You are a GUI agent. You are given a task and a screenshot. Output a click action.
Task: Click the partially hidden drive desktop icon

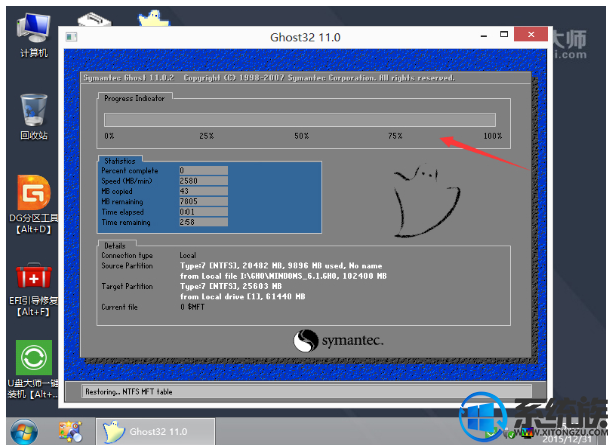click(94, 19)
